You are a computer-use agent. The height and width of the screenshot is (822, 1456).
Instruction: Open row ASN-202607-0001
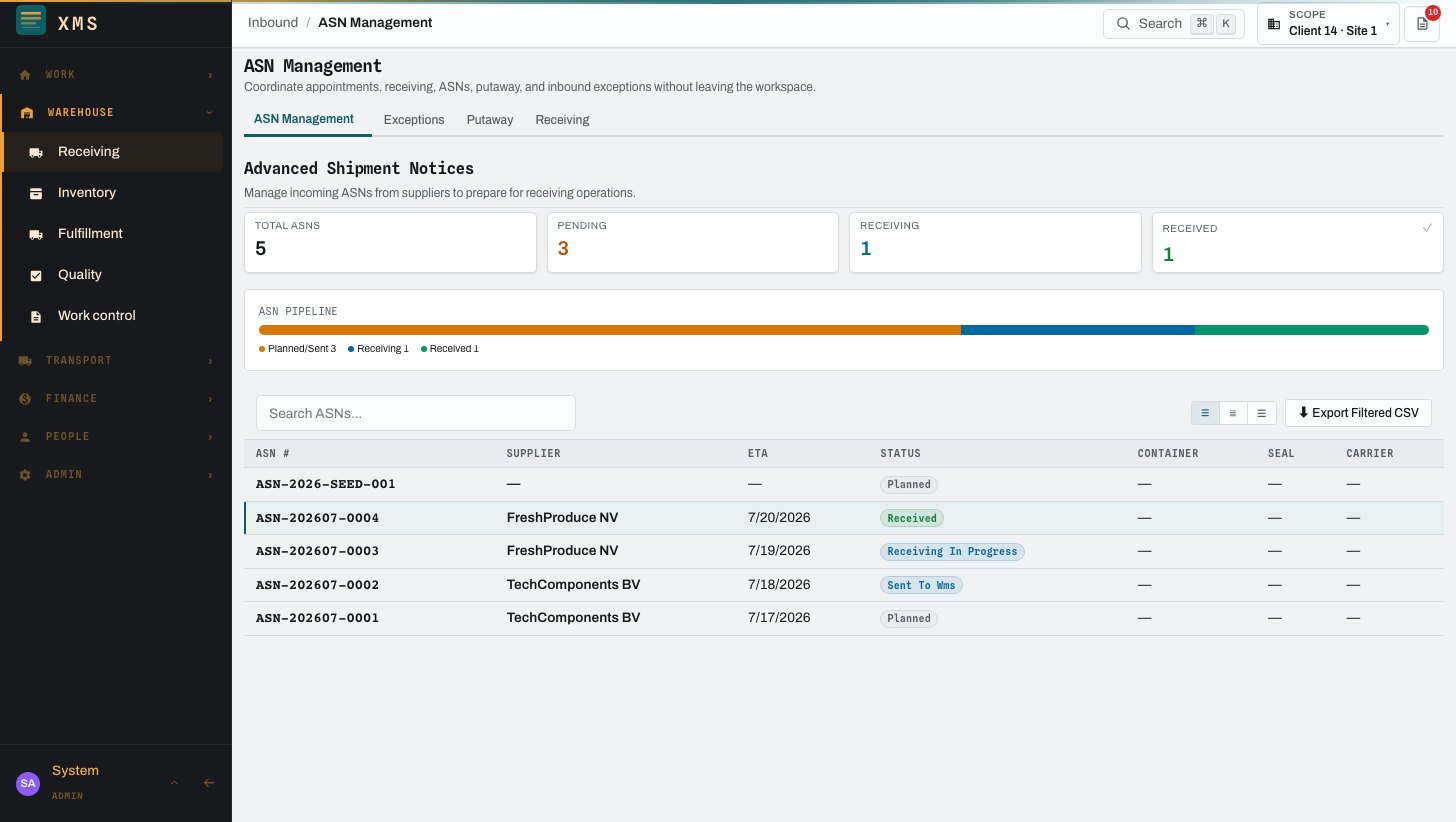click(x=844, y=618)
